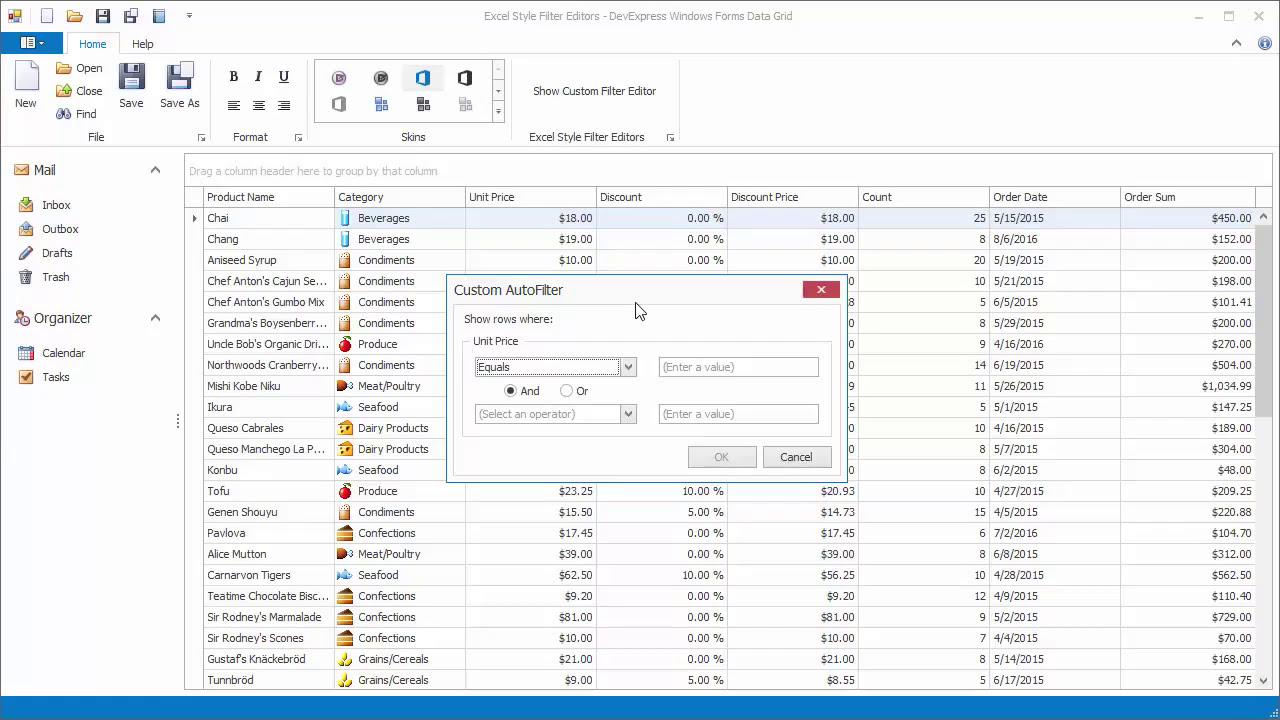The height and width of the screenshot is (720, 1280).
Task: Click Show Custom Filter Editor
Action: (x=594, y=91)
